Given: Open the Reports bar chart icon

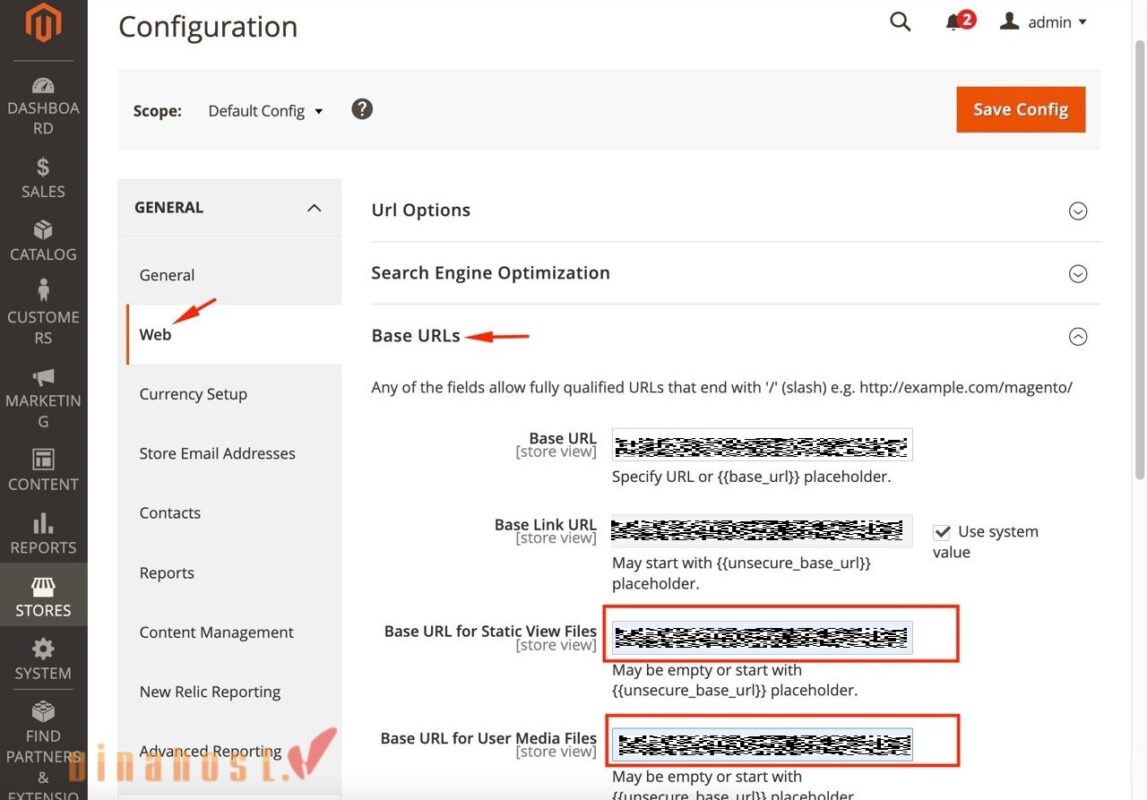Looking at the screenshot, I should (x=43, y=523).
